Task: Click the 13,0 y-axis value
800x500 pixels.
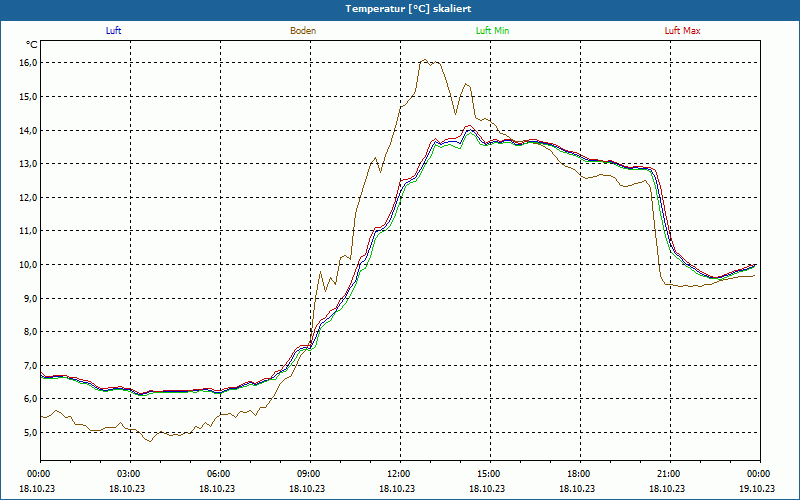Action: click(x=28, y=164)
